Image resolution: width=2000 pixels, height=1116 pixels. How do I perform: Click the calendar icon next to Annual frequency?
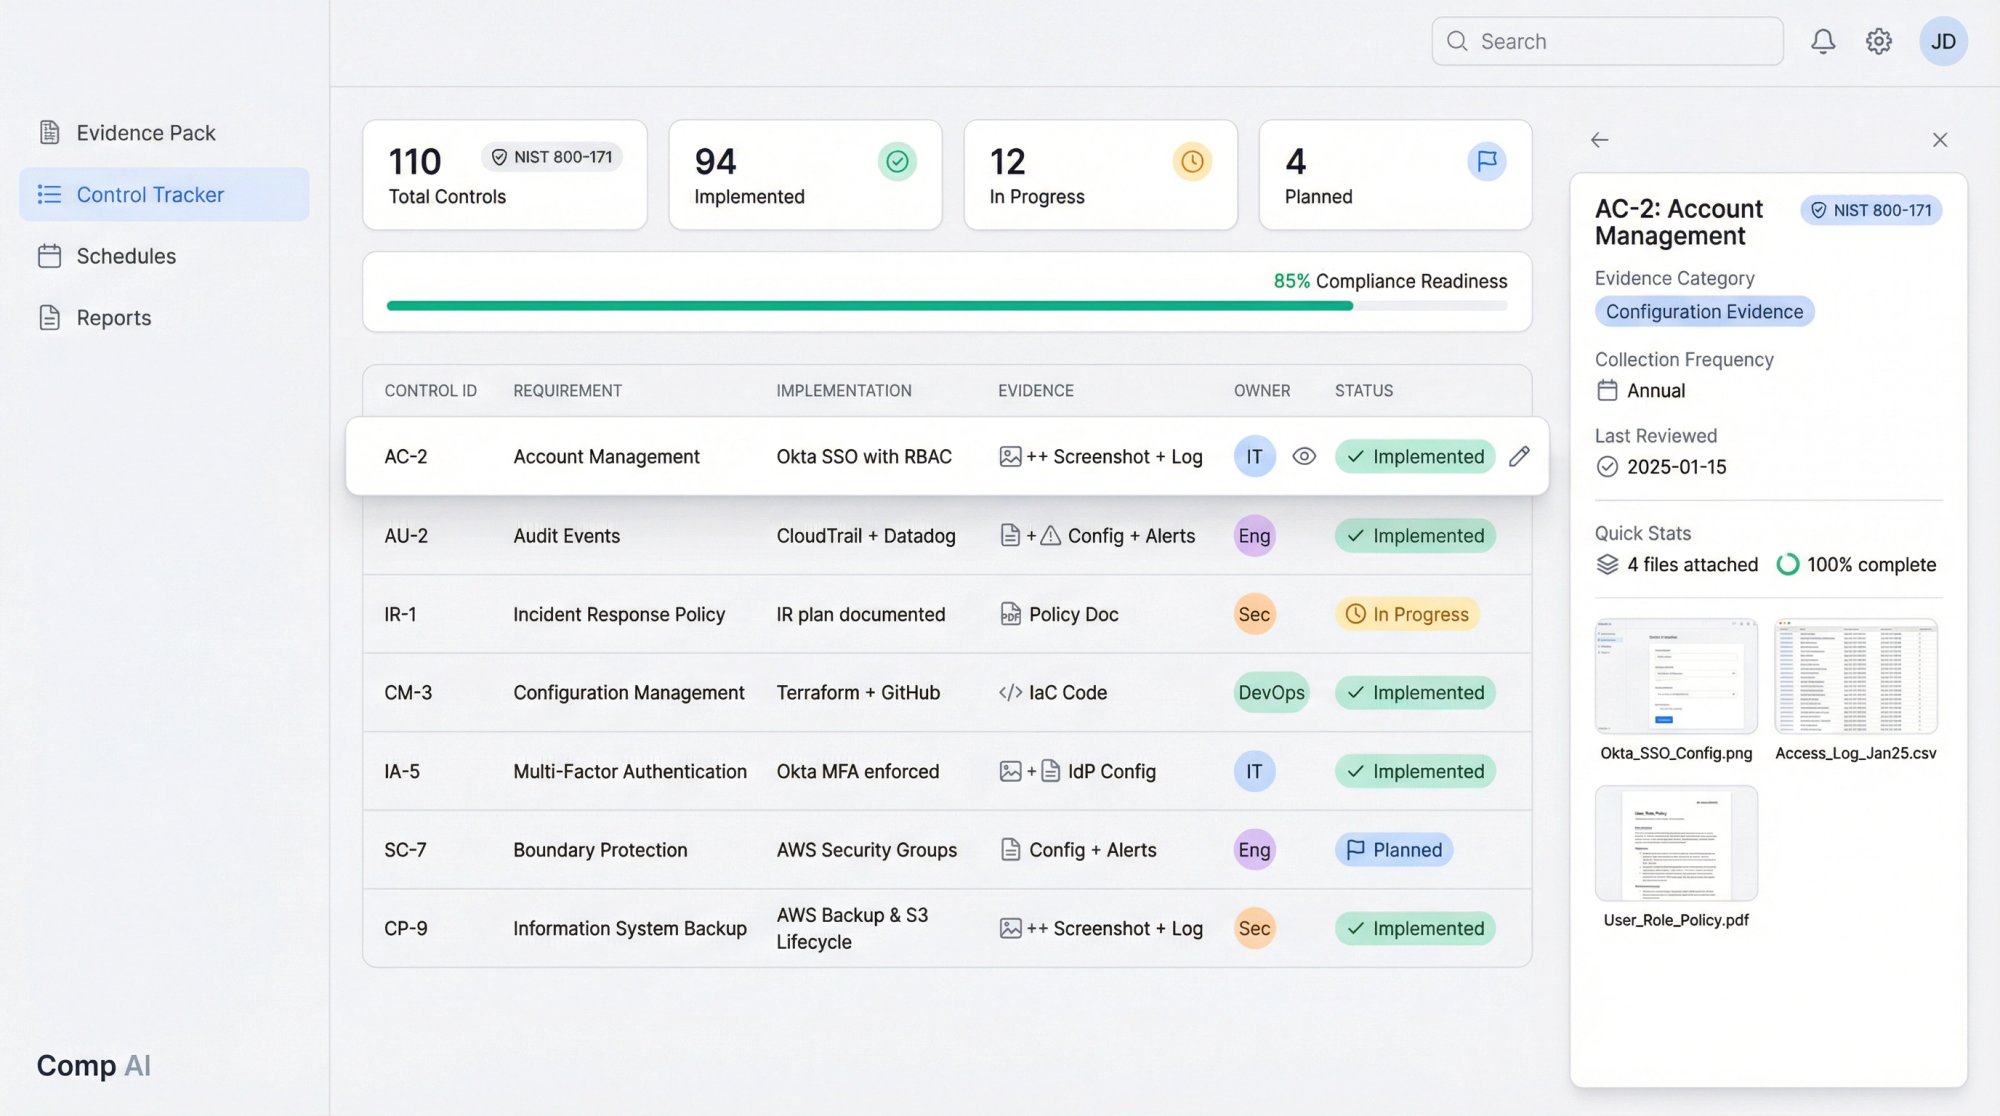tap(1610, 390)
